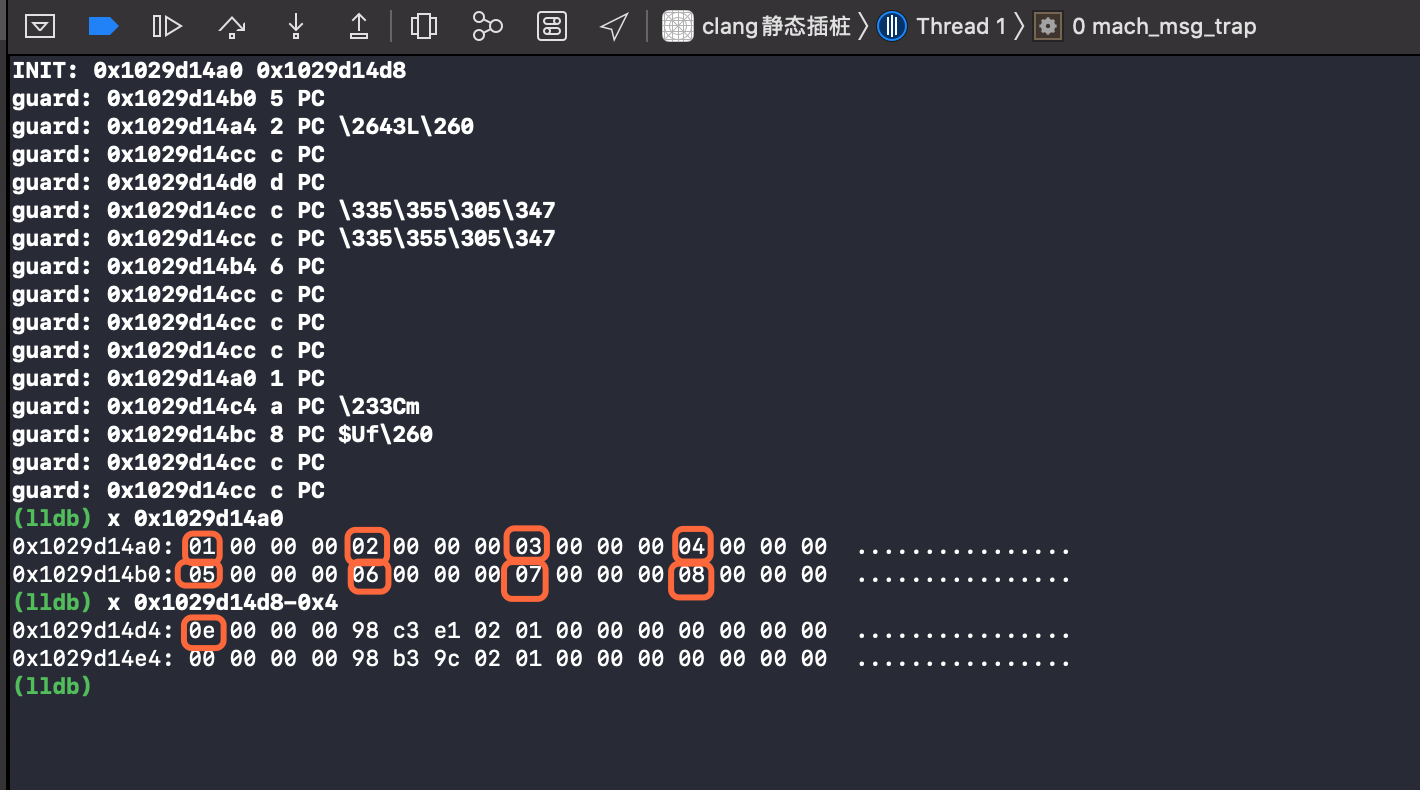Click the $Uf\260 text after PC
The image size is (1420, 790).
tap(385, 434)
